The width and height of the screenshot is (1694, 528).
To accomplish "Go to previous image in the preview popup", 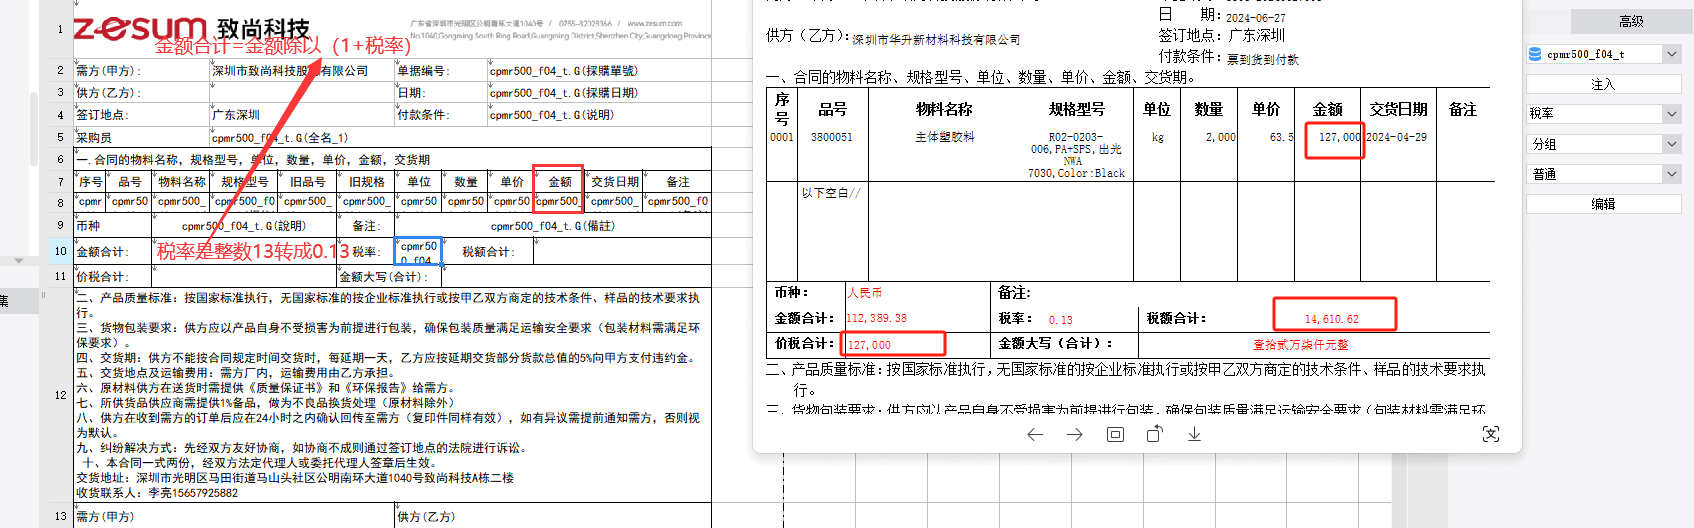I will pyautogui.click(x=1035, y=434).
